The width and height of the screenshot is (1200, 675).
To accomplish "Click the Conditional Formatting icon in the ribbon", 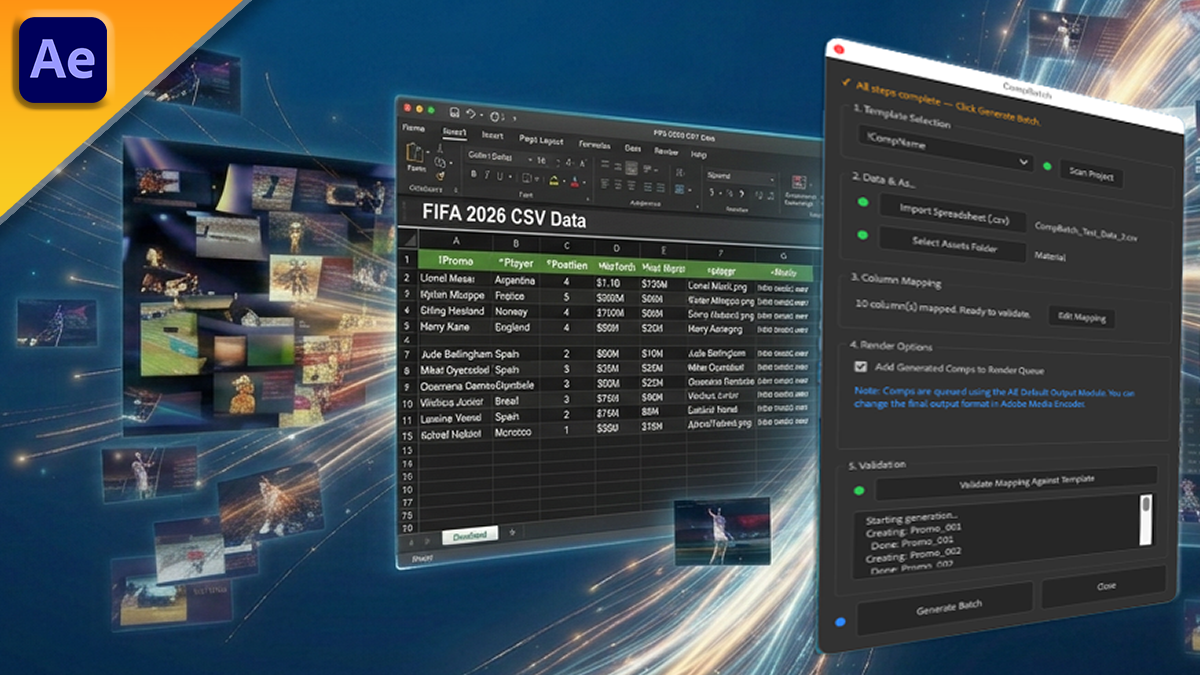I will coord(798,183).
